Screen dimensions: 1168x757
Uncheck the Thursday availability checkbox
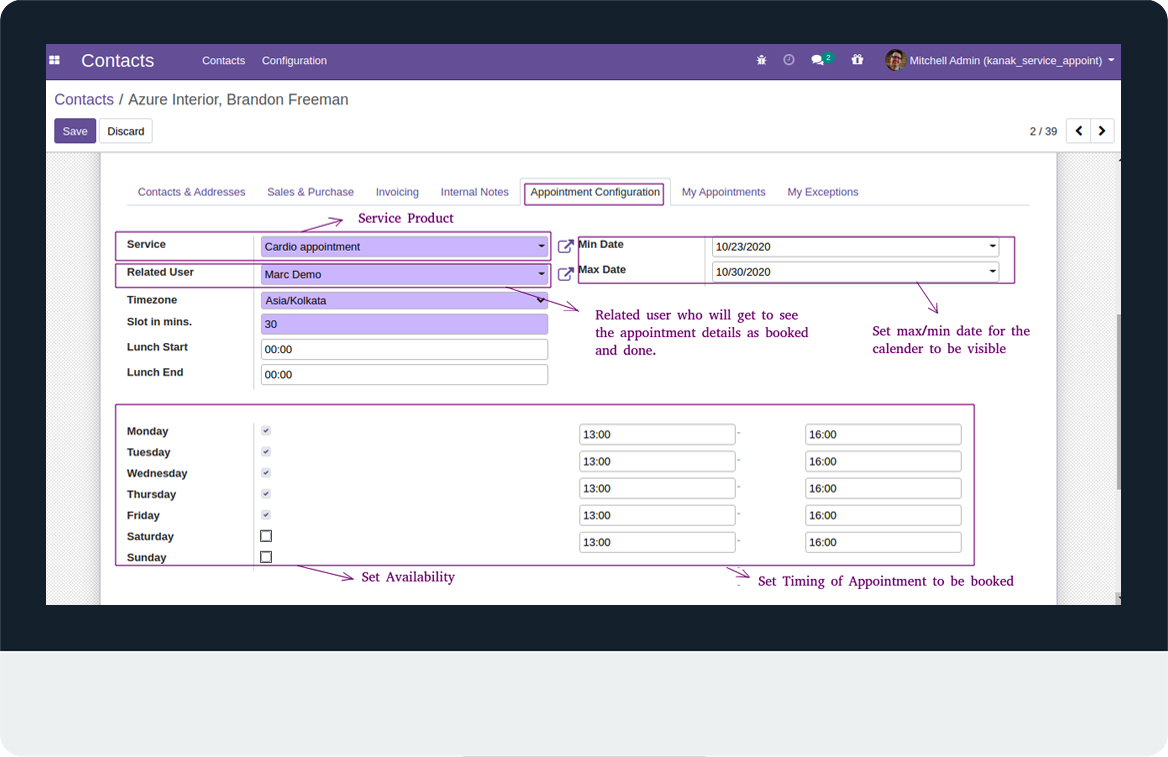click(x=266, y=493)
